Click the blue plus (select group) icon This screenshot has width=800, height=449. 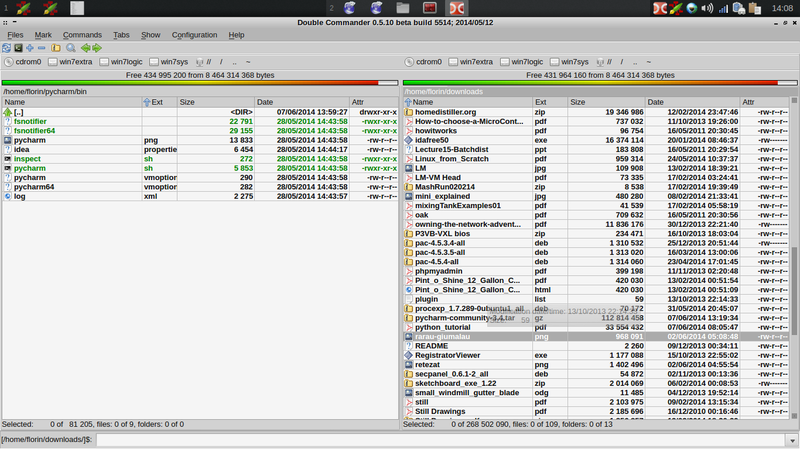(30, 48)
